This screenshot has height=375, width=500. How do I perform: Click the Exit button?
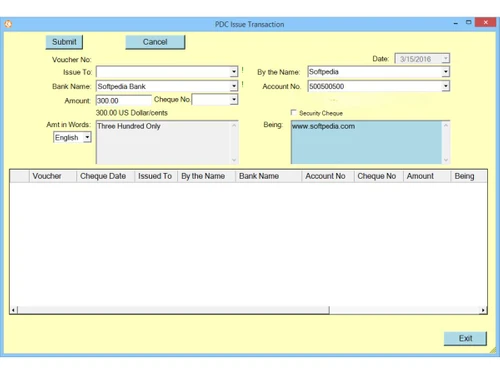(465, 338)
